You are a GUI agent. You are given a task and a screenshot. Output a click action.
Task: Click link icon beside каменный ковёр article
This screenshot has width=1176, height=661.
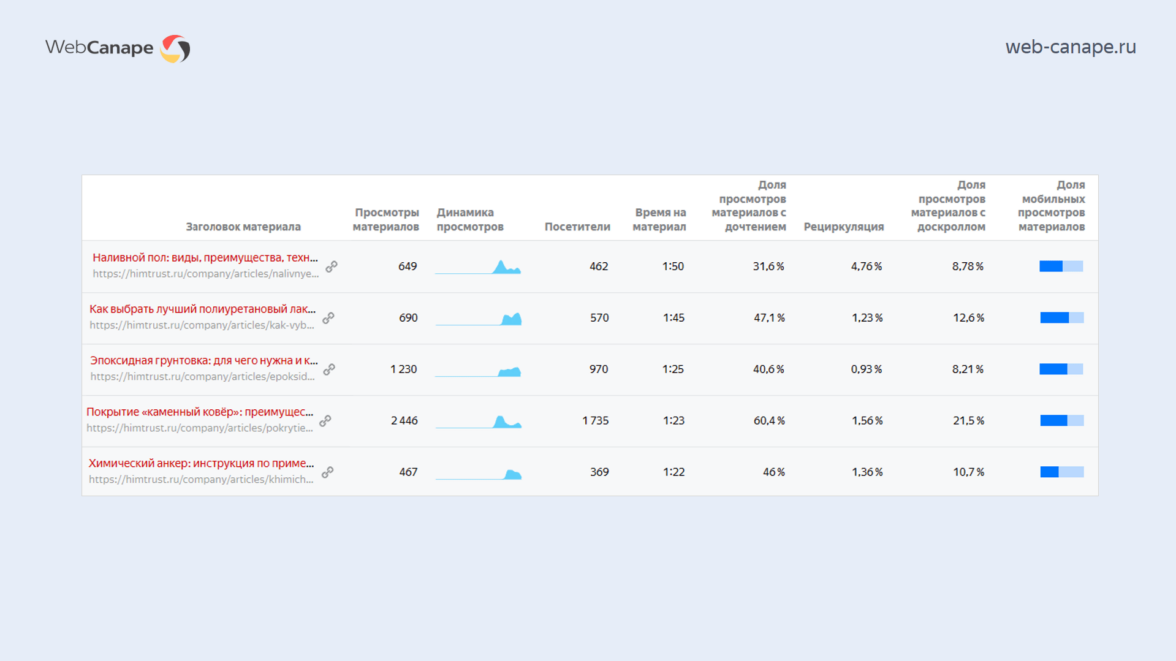(325, 421)
